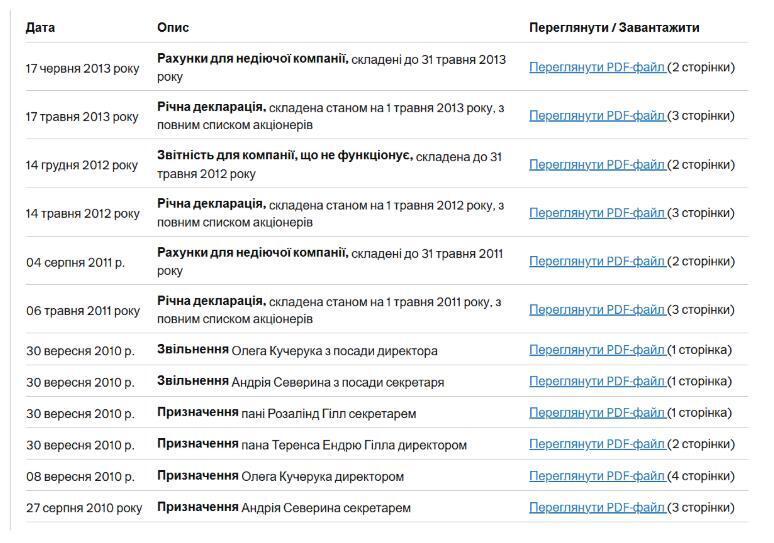Open PDF link for 17 червня 2013 accounts
This screenshot has height=543, width=774.
pos(596,67)
